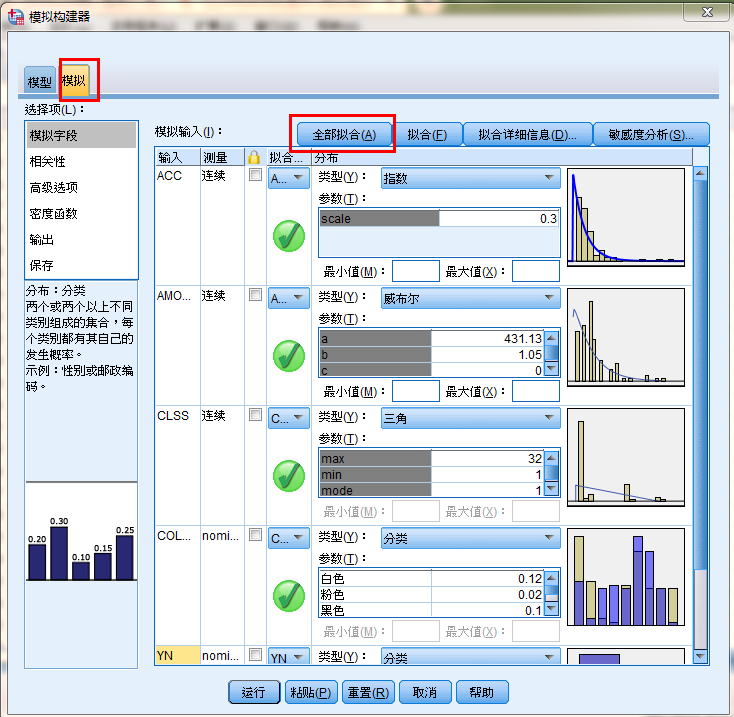Open the 威布尔 distribution type dropdown
This screenshot has width=734, height=717.
click(470, 298)
